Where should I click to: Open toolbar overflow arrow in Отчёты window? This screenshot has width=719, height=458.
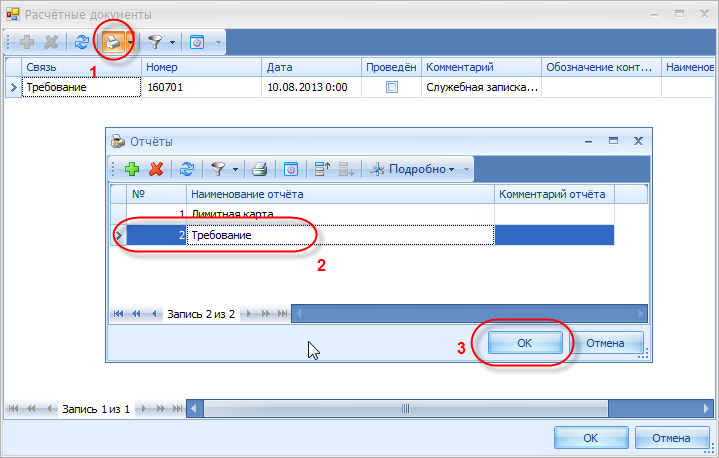click(x=466, y=169)
